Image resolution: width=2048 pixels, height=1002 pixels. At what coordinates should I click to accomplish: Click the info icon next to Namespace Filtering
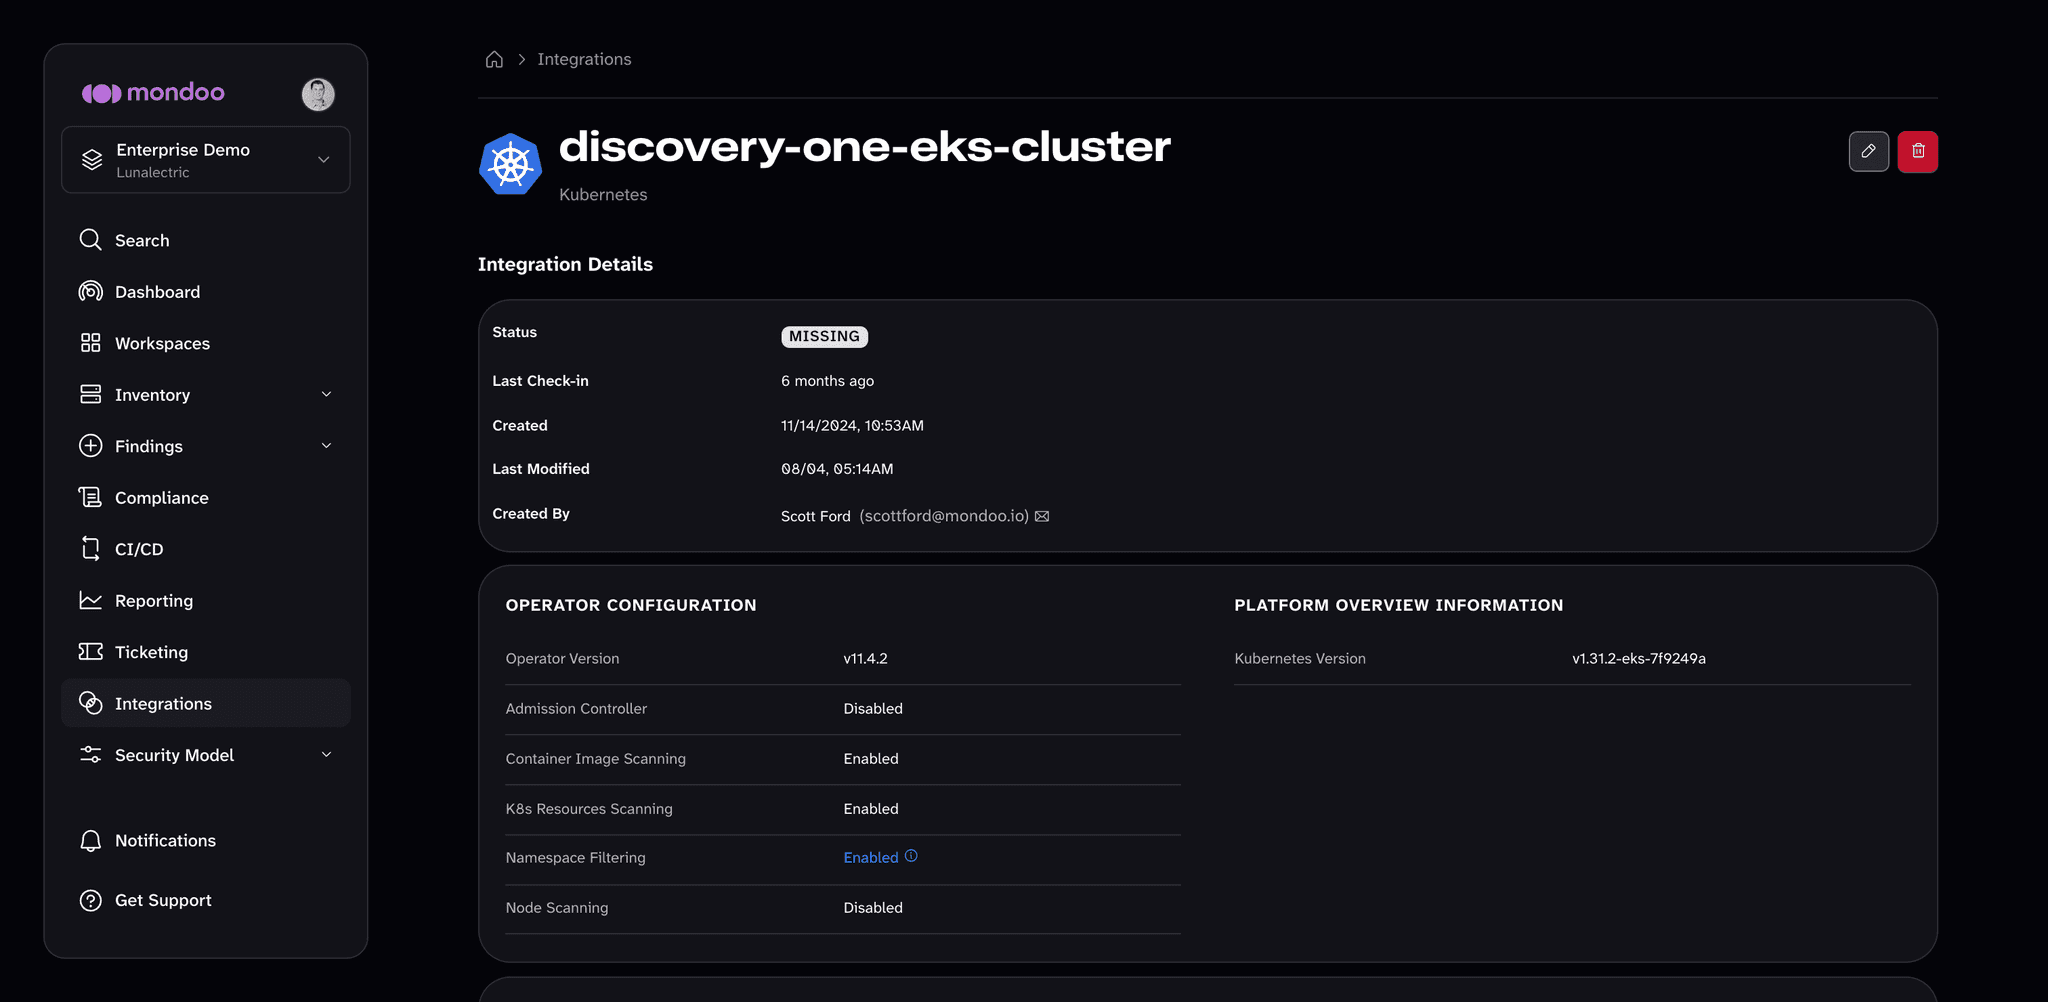911,856
